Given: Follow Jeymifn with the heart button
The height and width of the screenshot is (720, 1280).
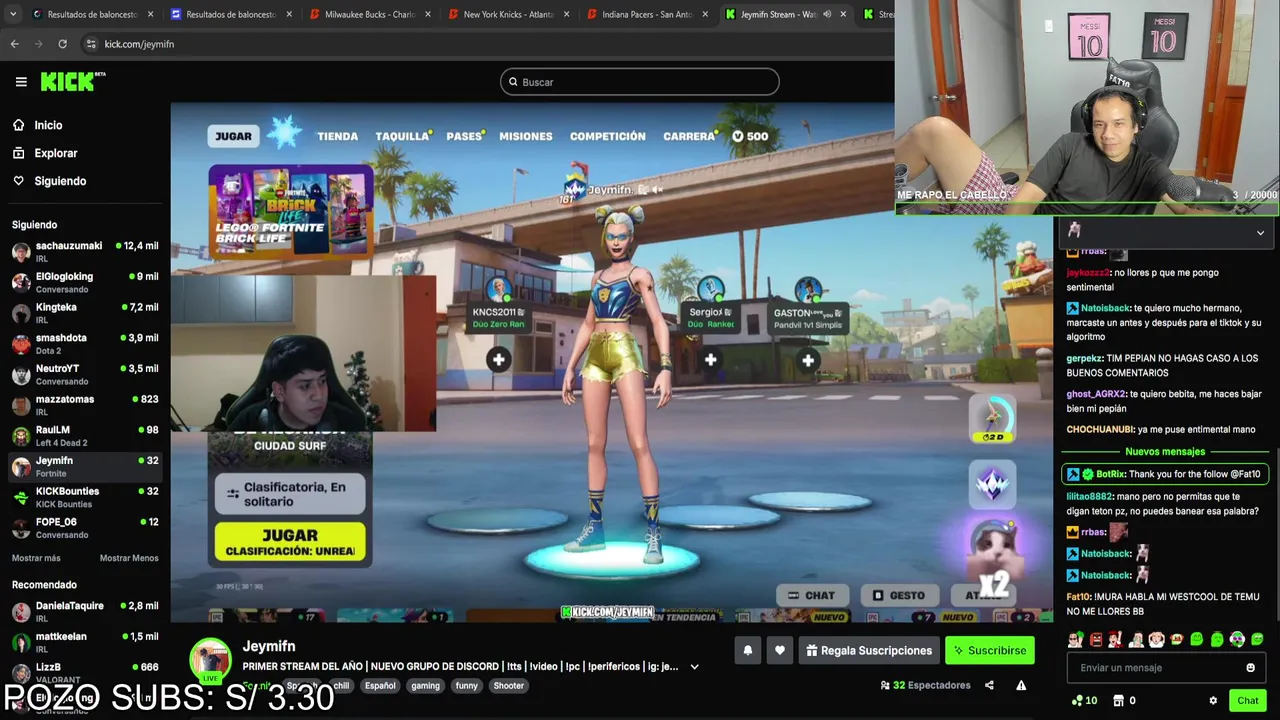Looking at the screenshot, I should point(780,650).
